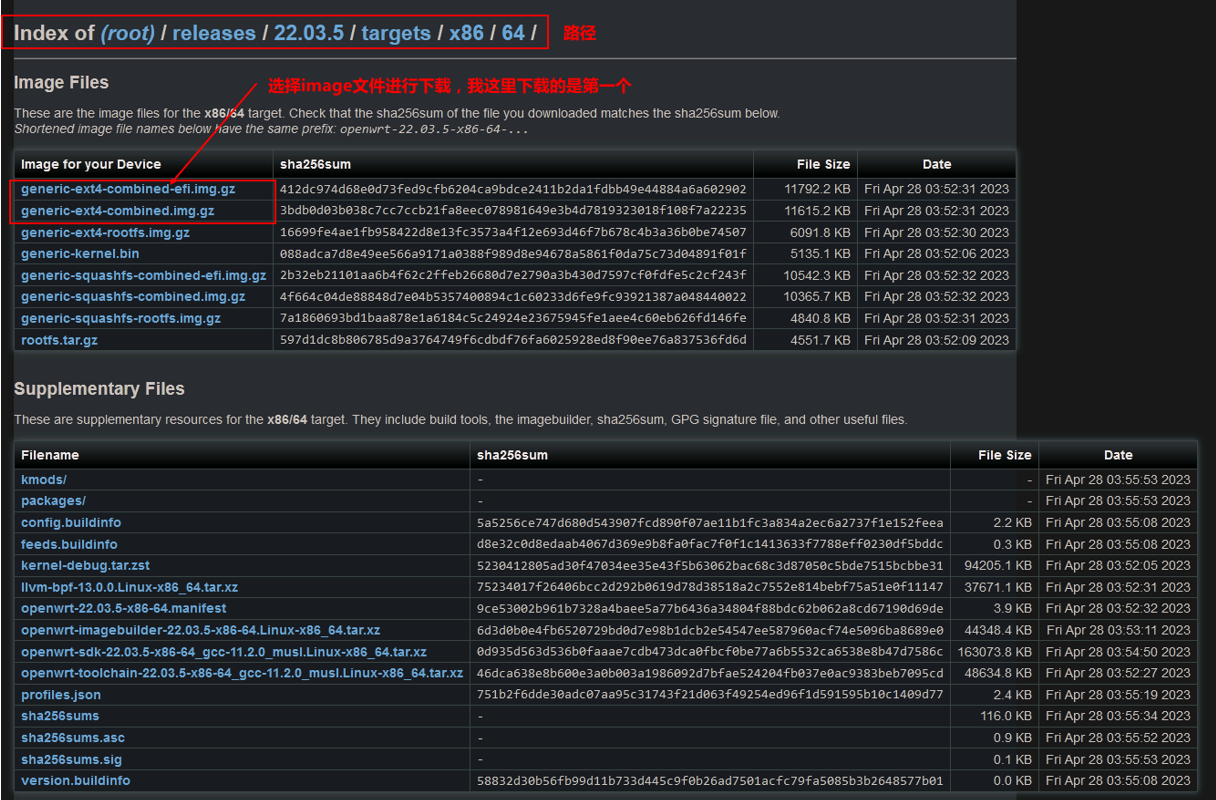
Task: Click the Image Files section heading
Action: pyautogui.click(x=61, y=83)
